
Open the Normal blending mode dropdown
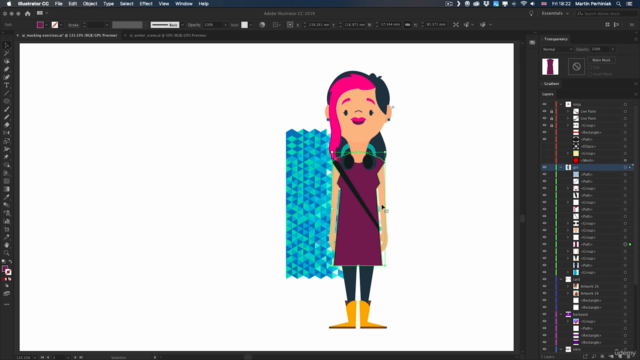557,49
